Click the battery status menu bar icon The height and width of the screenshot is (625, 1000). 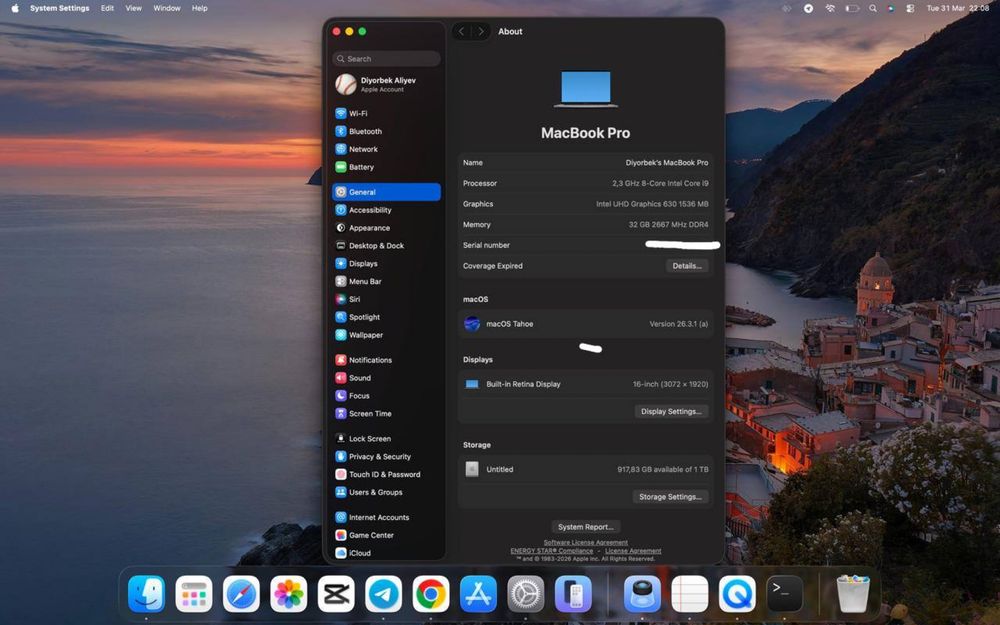point(852,8)
